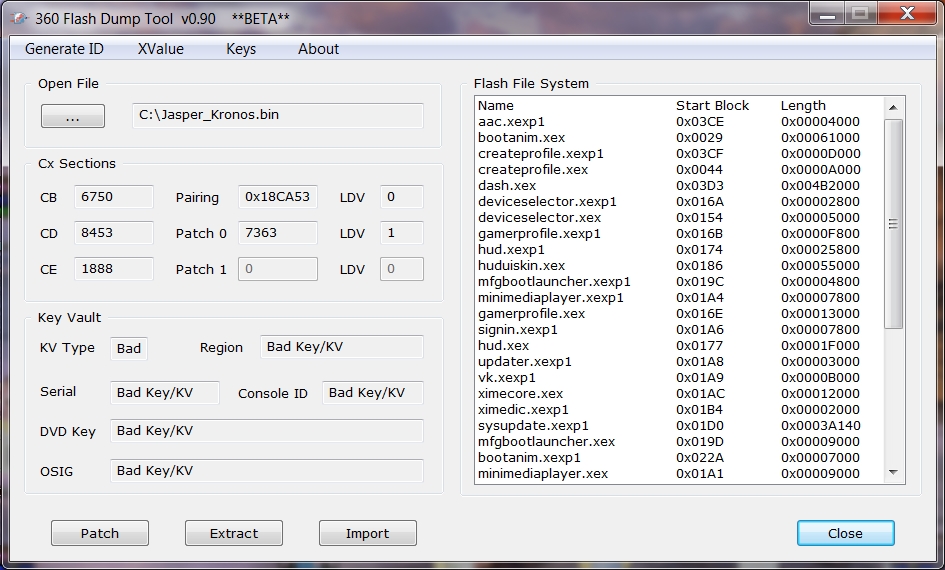Click the Start Block column header

pyautogui.click(x=712, y=105)
